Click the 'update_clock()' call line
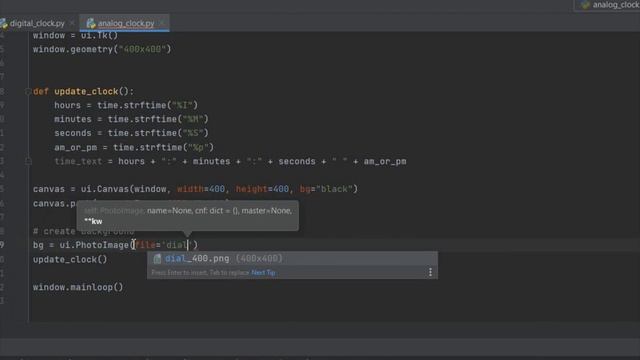640x360 pixels. 70,260
